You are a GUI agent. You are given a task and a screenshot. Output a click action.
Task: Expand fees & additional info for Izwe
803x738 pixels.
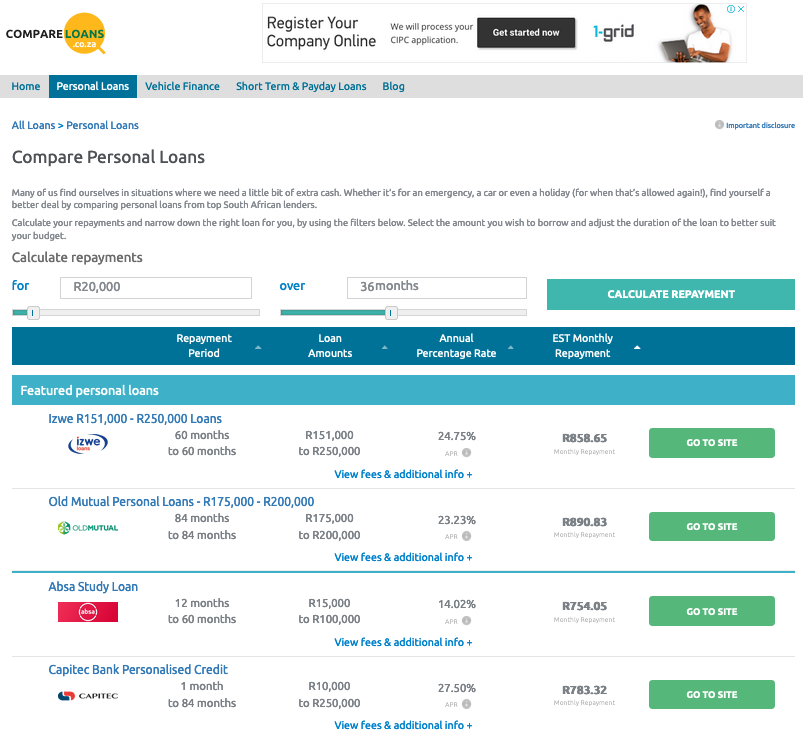[x=403, y=474]
